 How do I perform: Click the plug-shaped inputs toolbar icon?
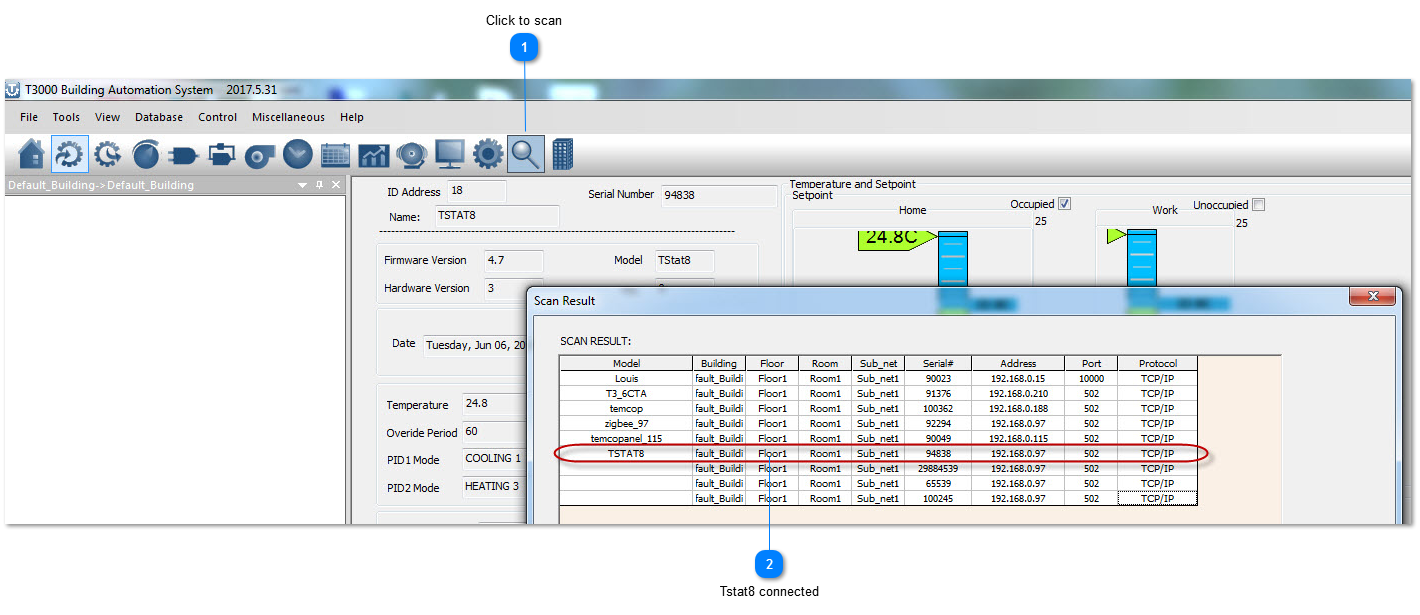[x=184, y=154]
